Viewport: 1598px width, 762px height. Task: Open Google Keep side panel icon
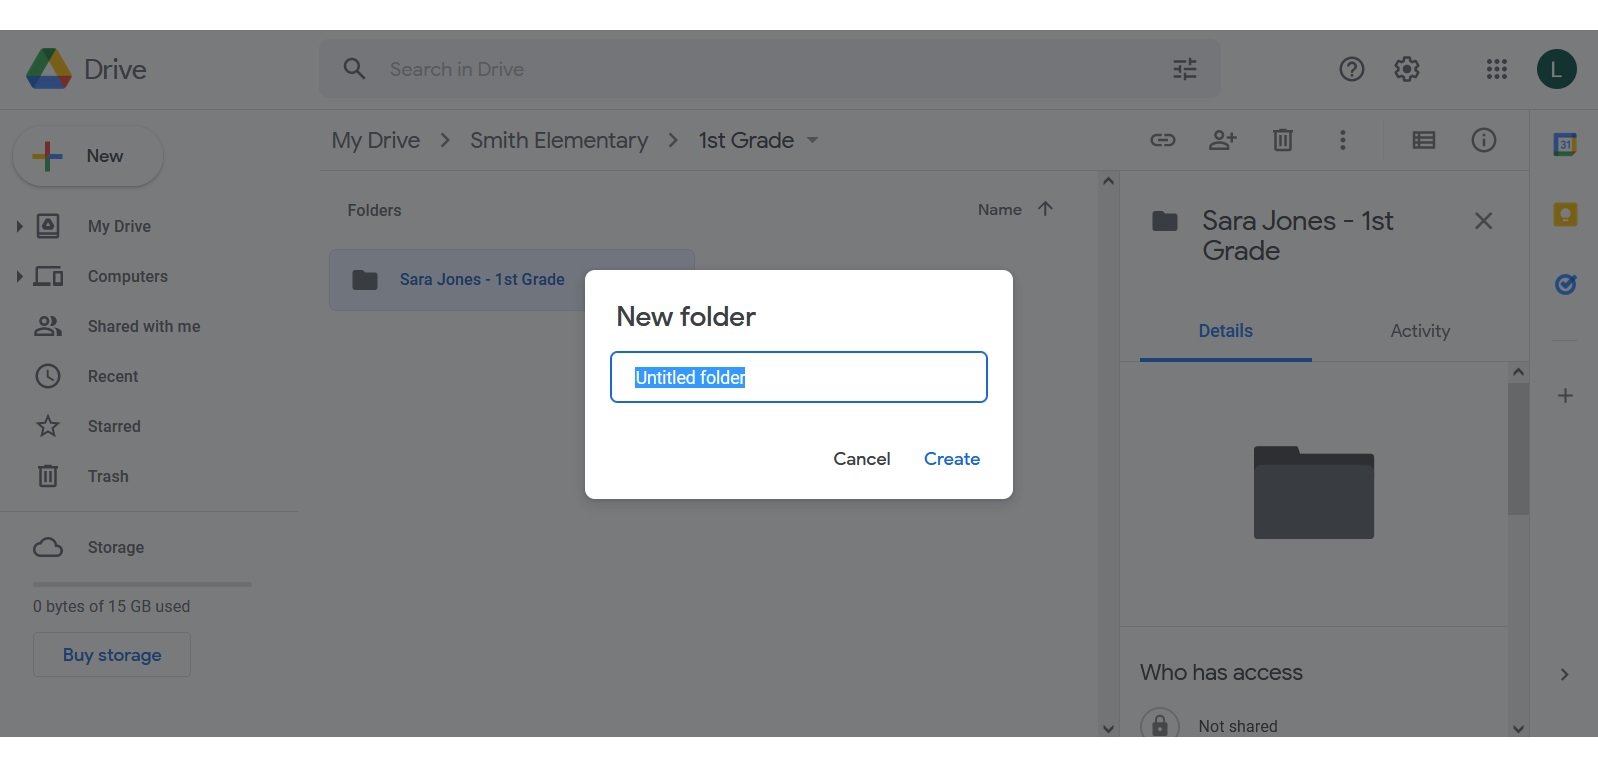[x=1565, y=215]
